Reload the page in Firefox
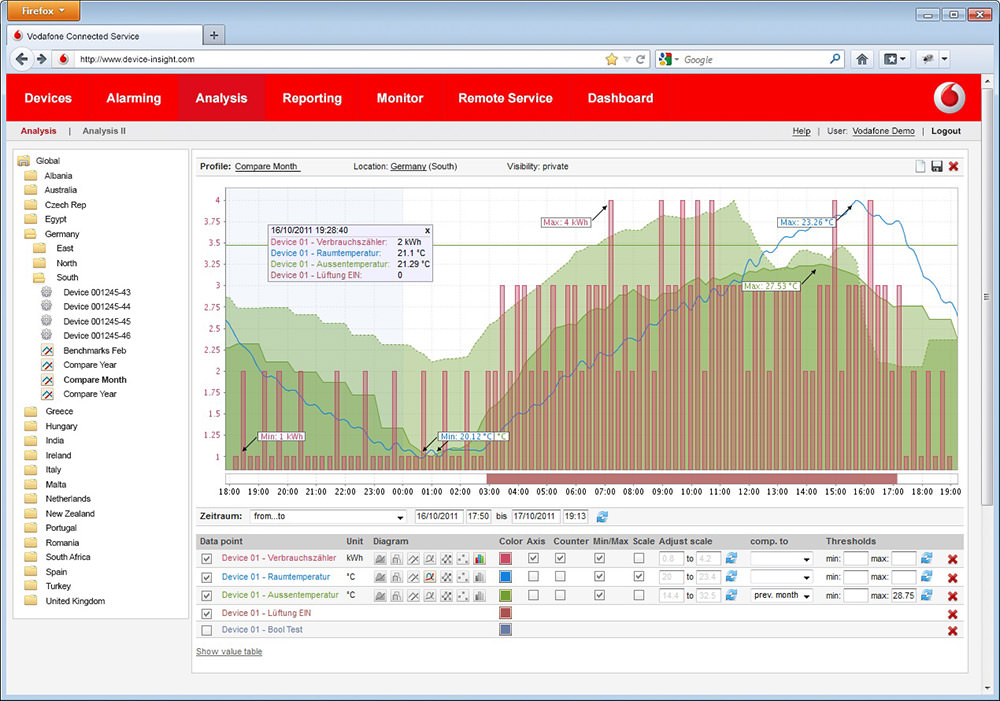Viewport: 1000px width, 701px height. [x=640, y=59]
